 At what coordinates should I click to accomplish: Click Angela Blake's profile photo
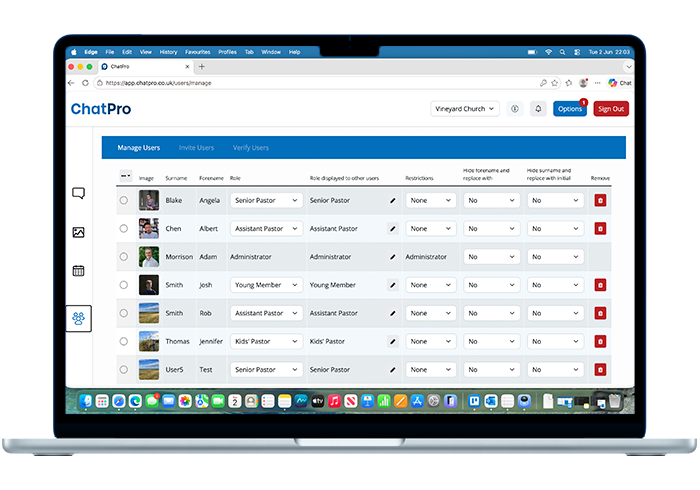click(149, 200)
